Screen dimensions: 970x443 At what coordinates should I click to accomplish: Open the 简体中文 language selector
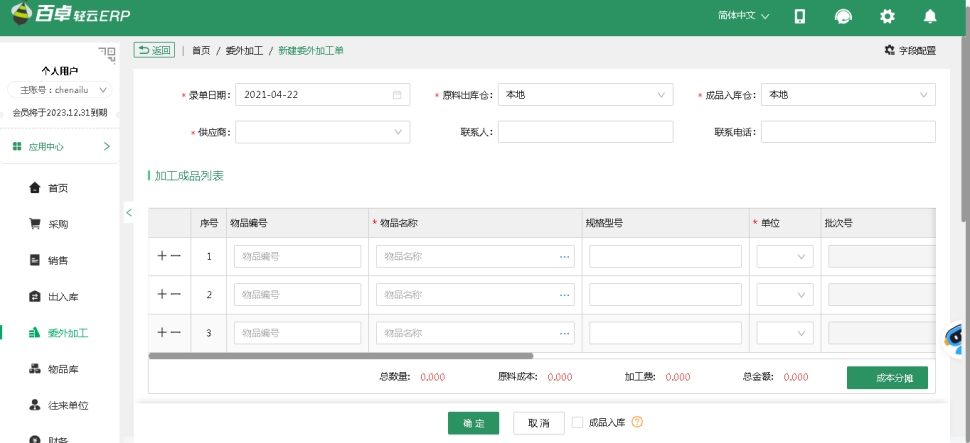pyautogui.click(x=743, y=17)
